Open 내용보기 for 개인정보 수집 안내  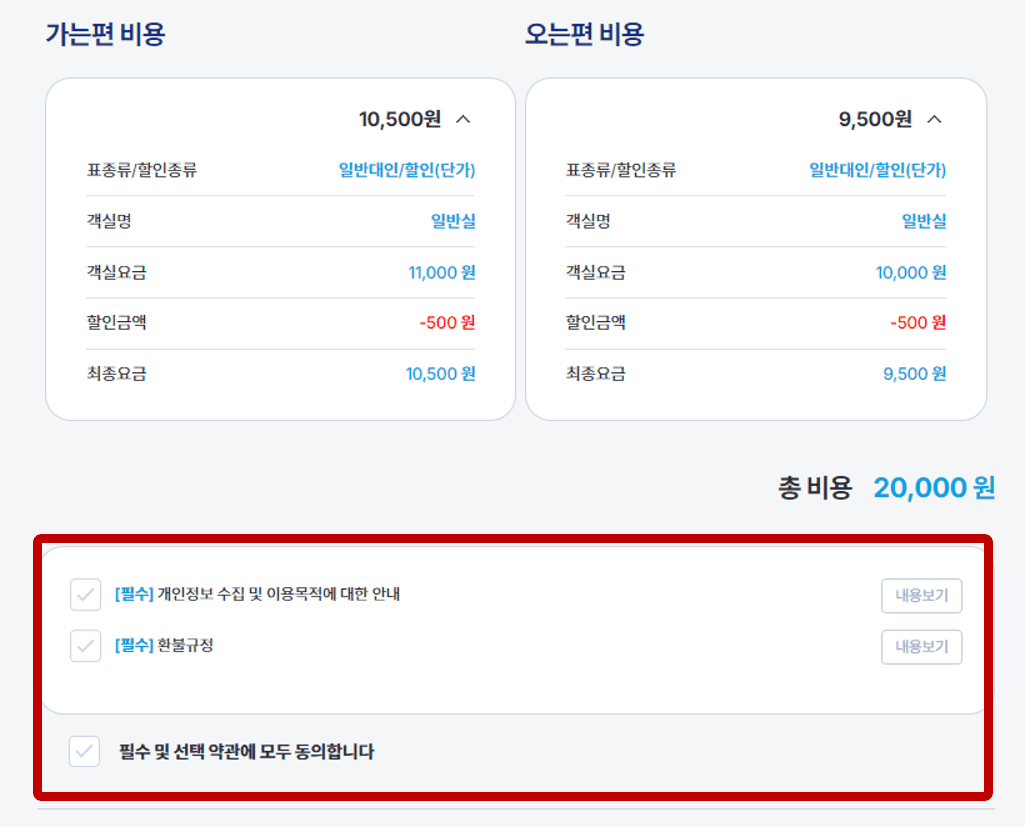coord(920,595)
